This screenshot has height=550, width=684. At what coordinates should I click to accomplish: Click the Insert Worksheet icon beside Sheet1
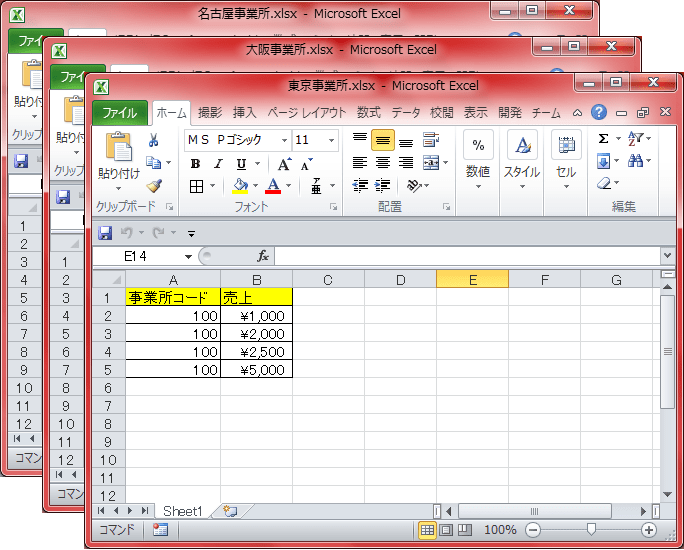[x=230, y=511]
